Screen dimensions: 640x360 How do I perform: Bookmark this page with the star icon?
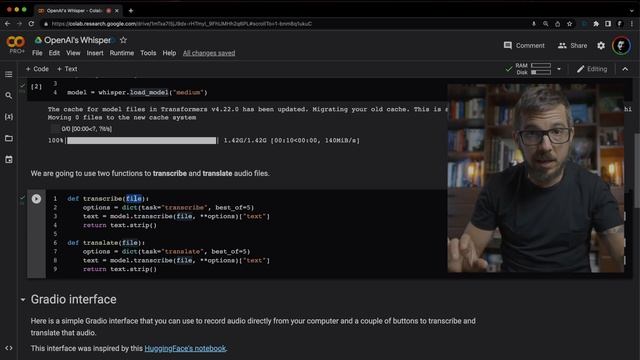coord(569,24)
